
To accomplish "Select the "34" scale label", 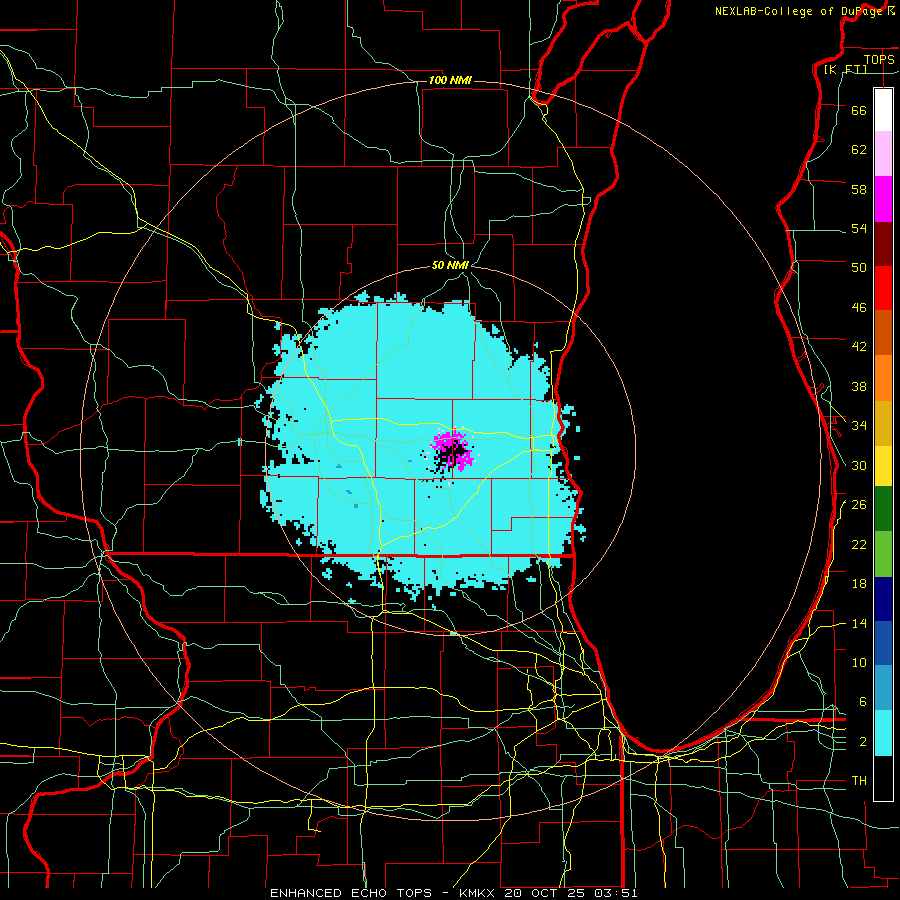I will click(859, 426).
